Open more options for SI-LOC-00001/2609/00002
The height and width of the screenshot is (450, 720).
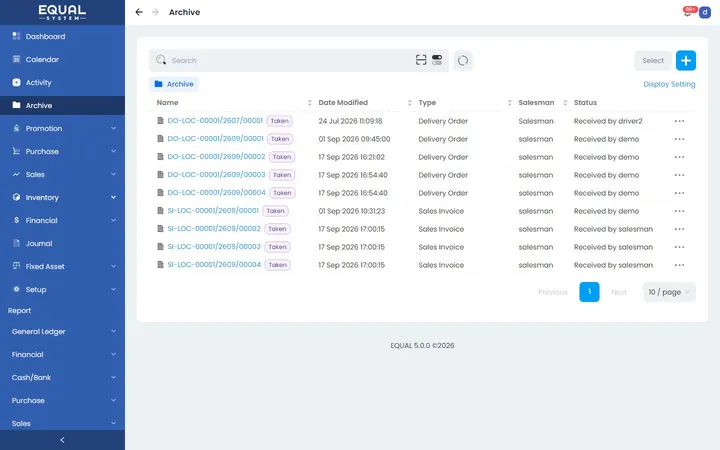(x=679, y=229)
